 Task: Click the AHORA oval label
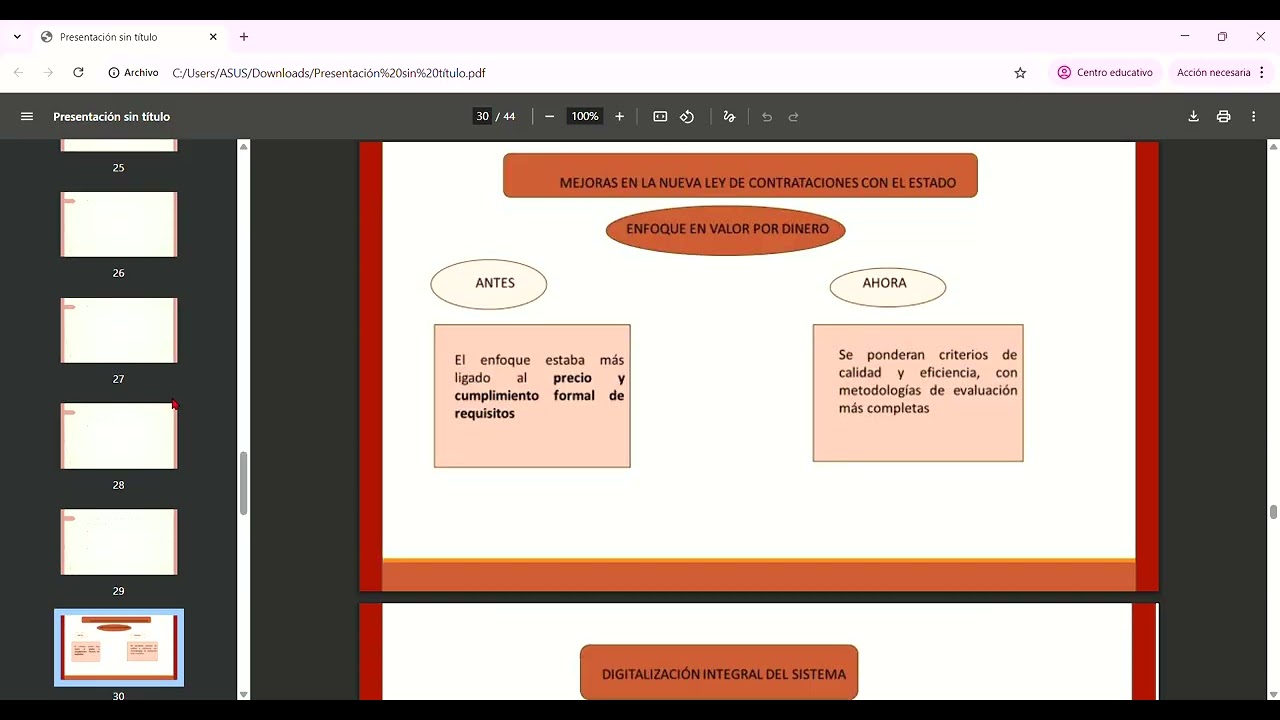click(888, 285)
